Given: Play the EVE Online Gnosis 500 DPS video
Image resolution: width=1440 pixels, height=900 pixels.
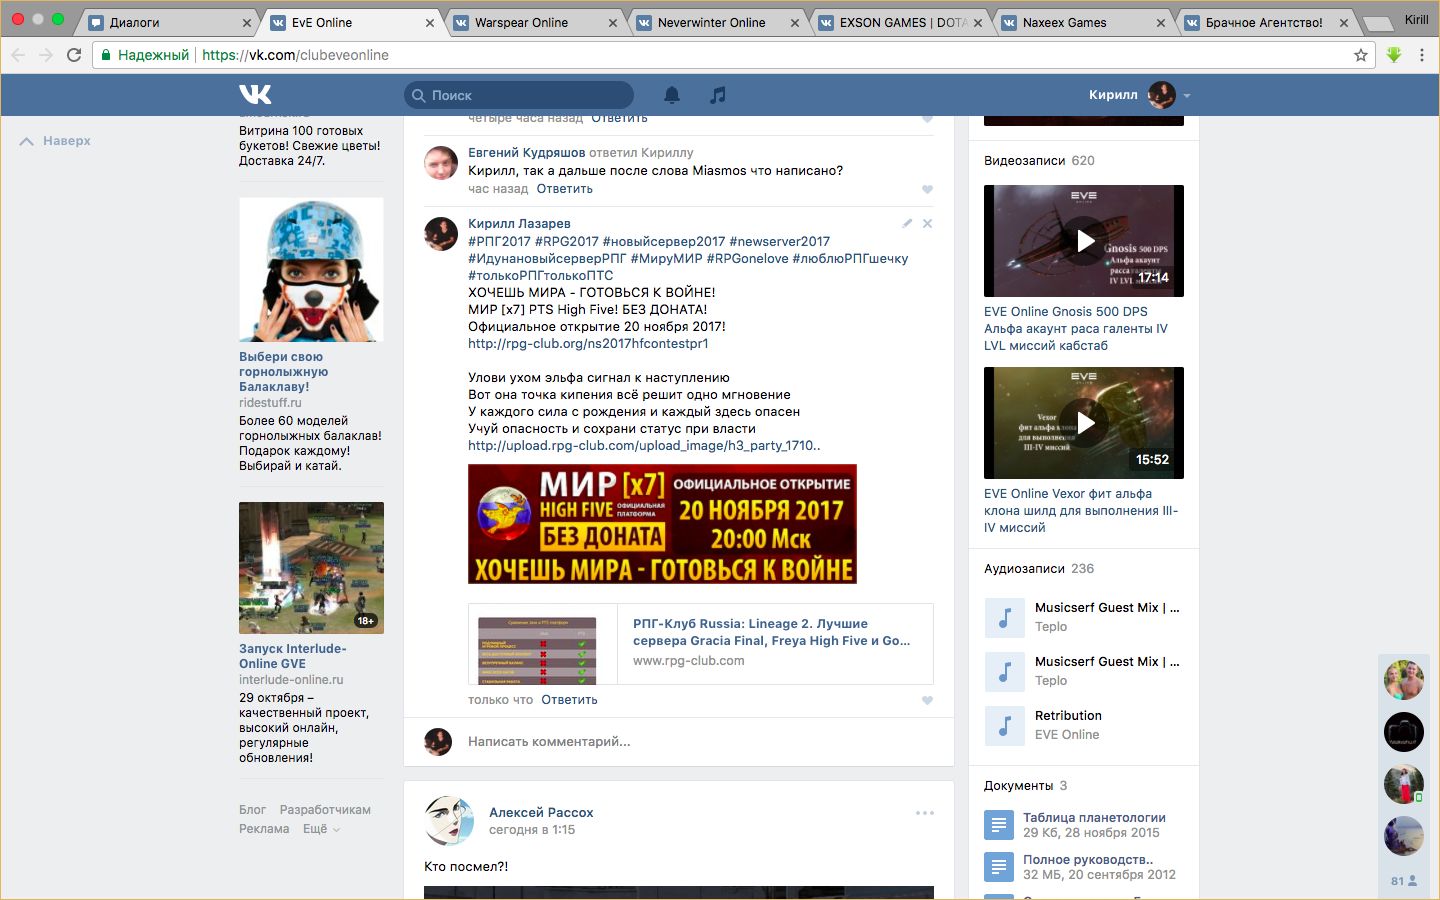Looking at the screenshot, I should click(1084, 241).
